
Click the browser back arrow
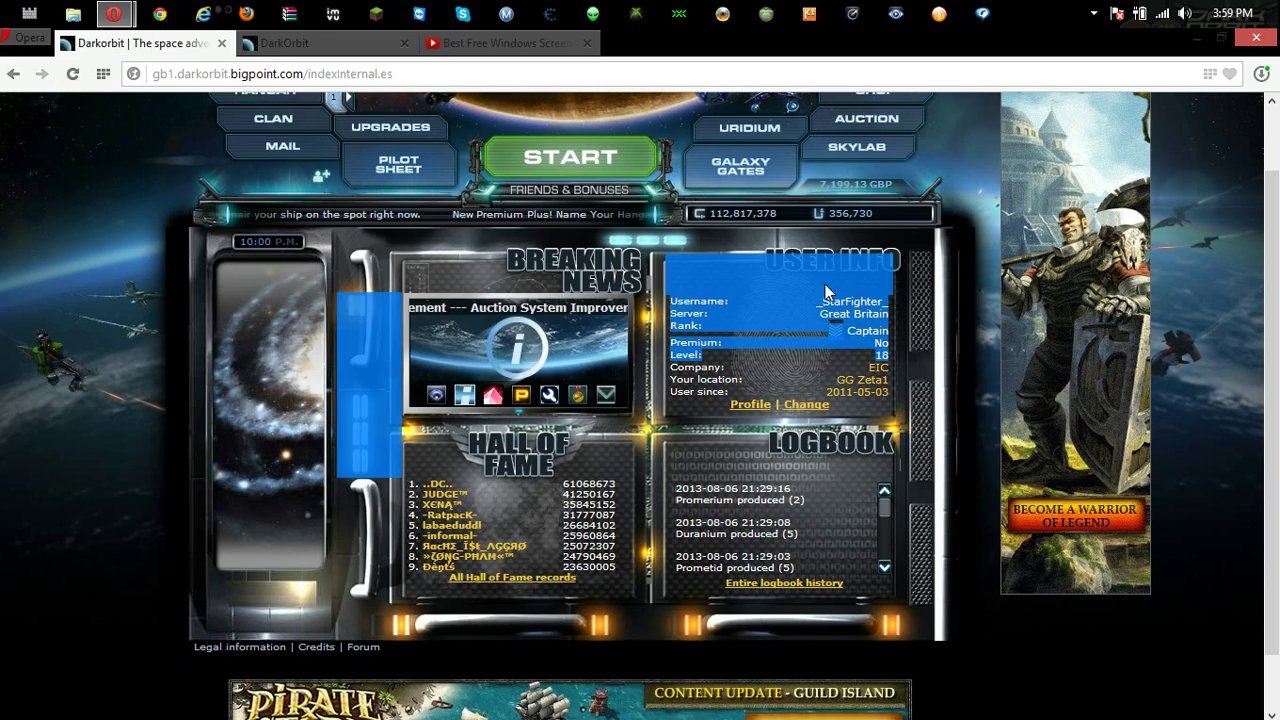click(13, 74)
